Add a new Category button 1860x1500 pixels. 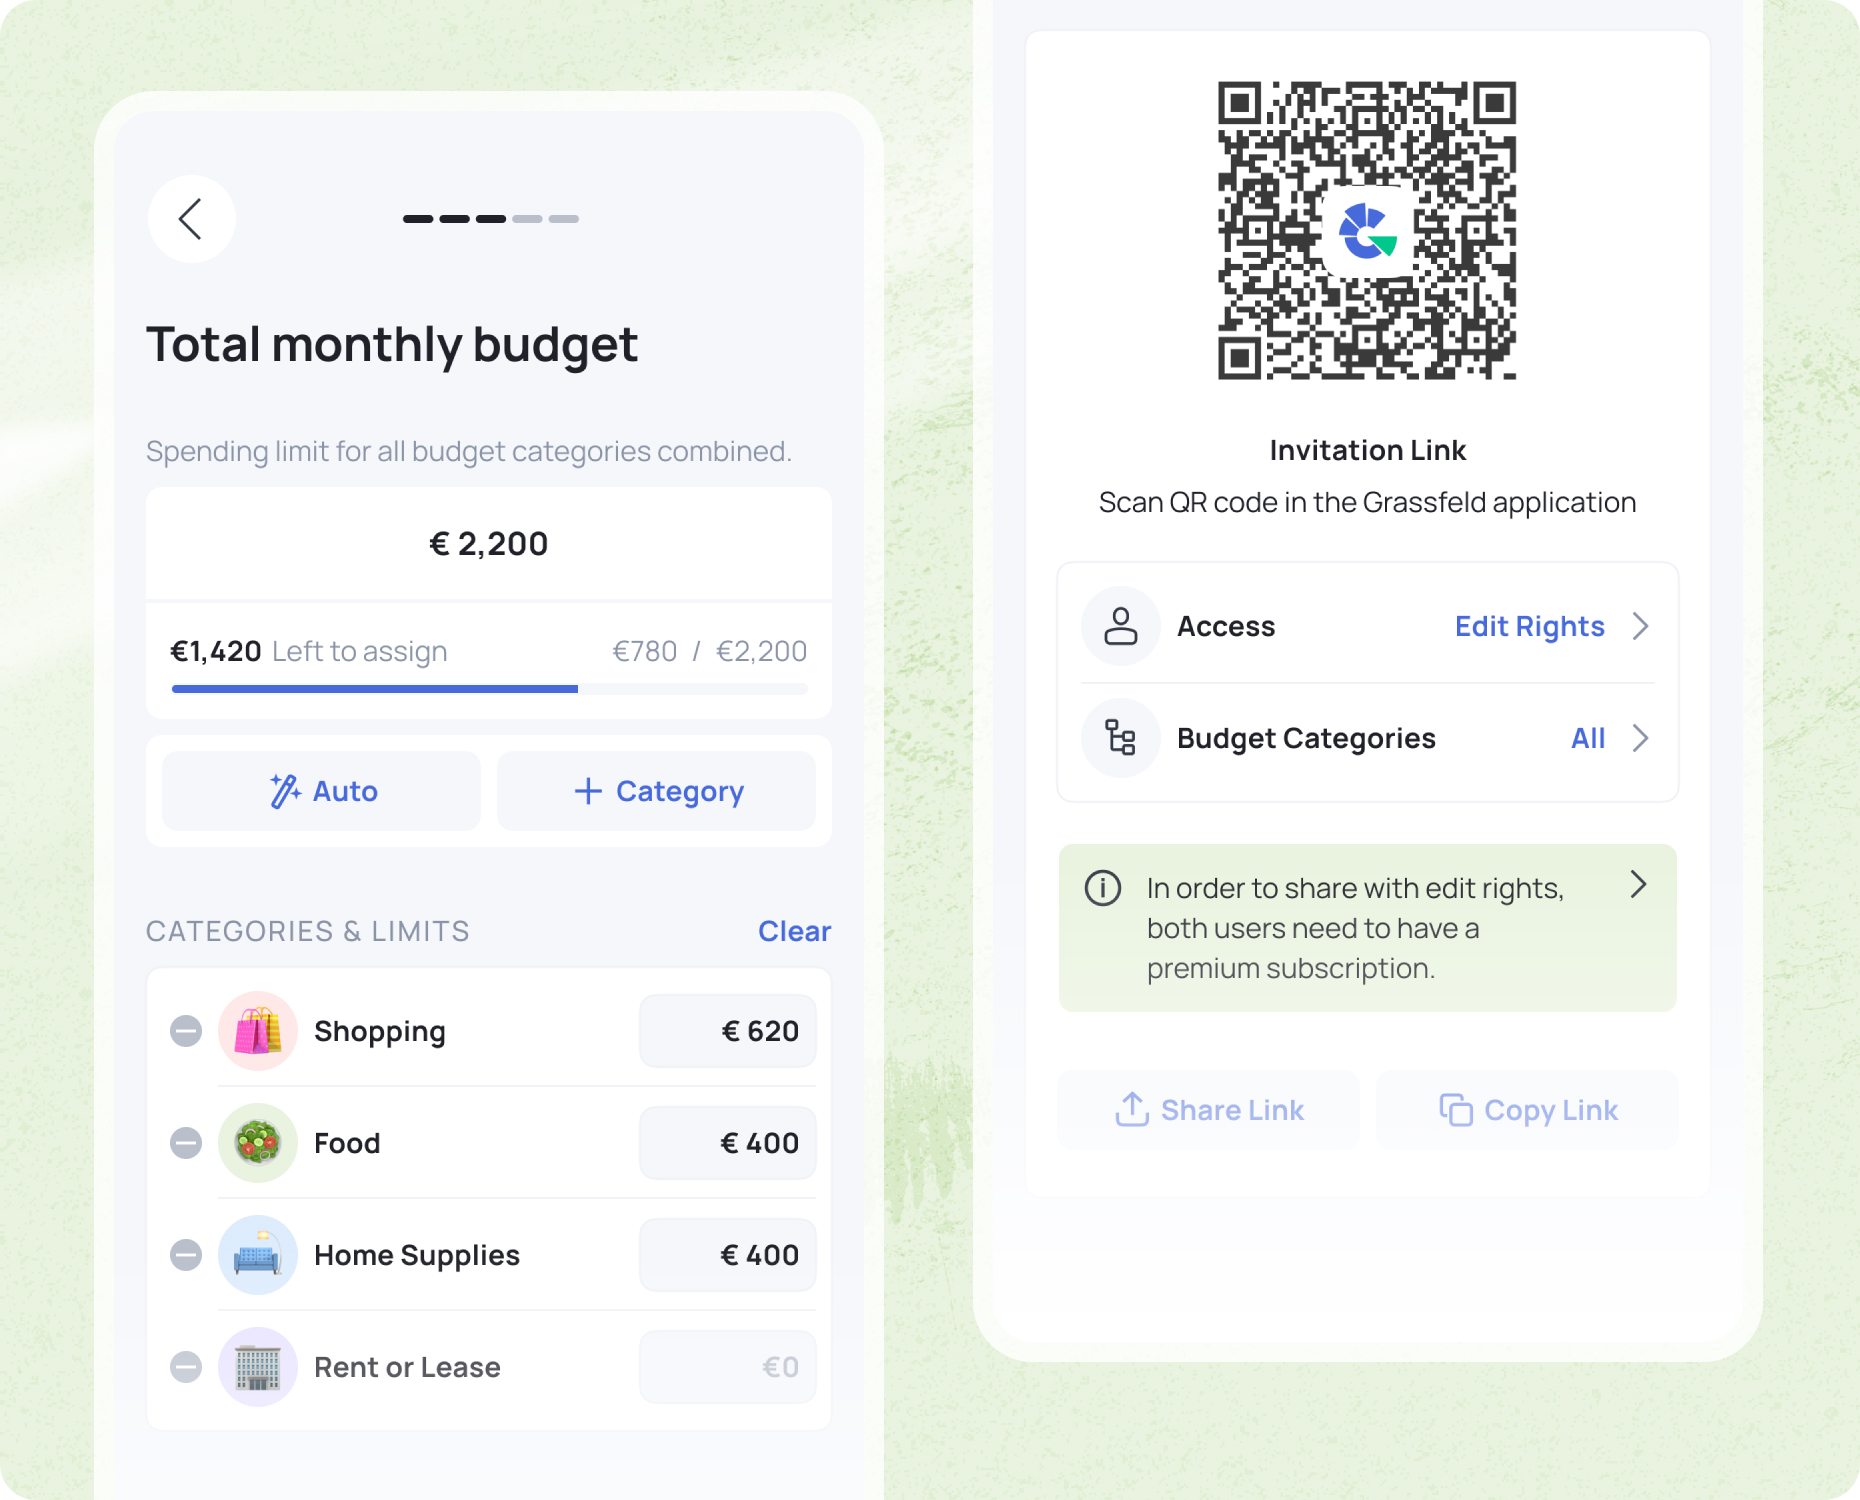coord(657,791)
